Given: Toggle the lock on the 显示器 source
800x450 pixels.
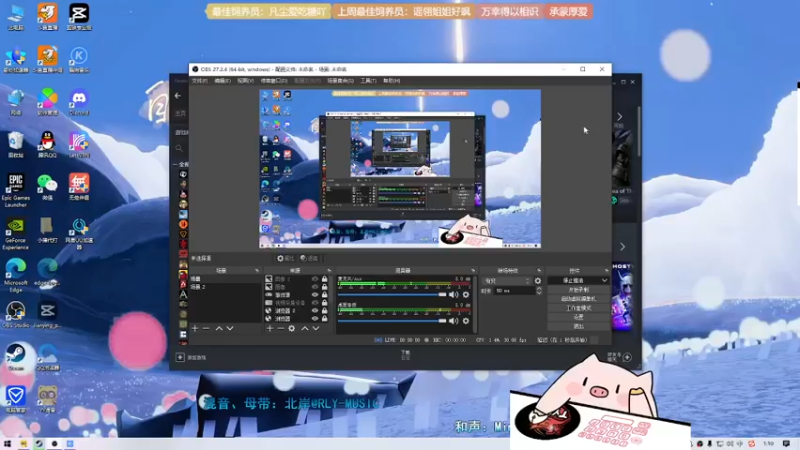Looking at the screenshot, I should click(x=324, y=295).
